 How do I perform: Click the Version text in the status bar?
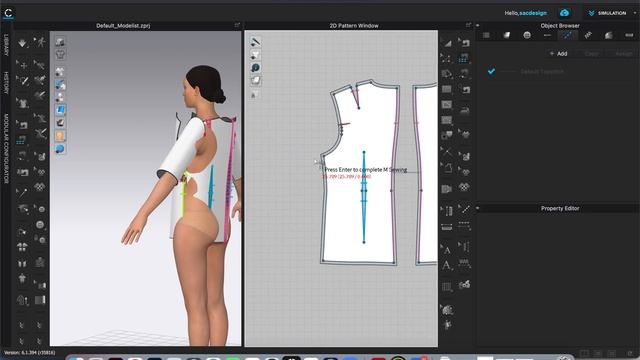[29, 352]
